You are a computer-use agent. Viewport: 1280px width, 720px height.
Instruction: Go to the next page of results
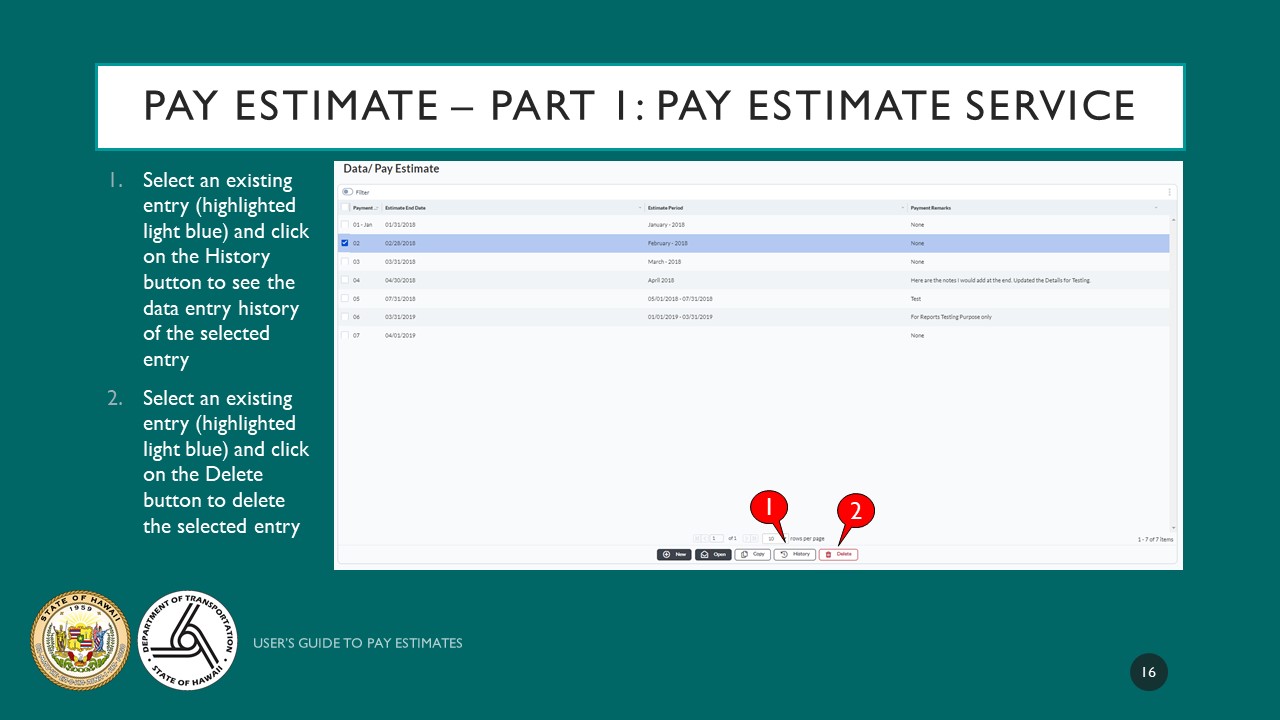746,539
